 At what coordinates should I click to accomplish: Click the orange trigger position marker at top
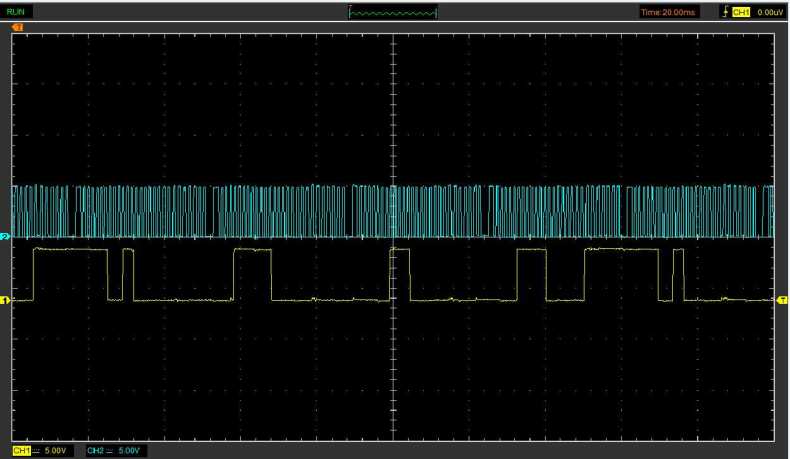17,27
